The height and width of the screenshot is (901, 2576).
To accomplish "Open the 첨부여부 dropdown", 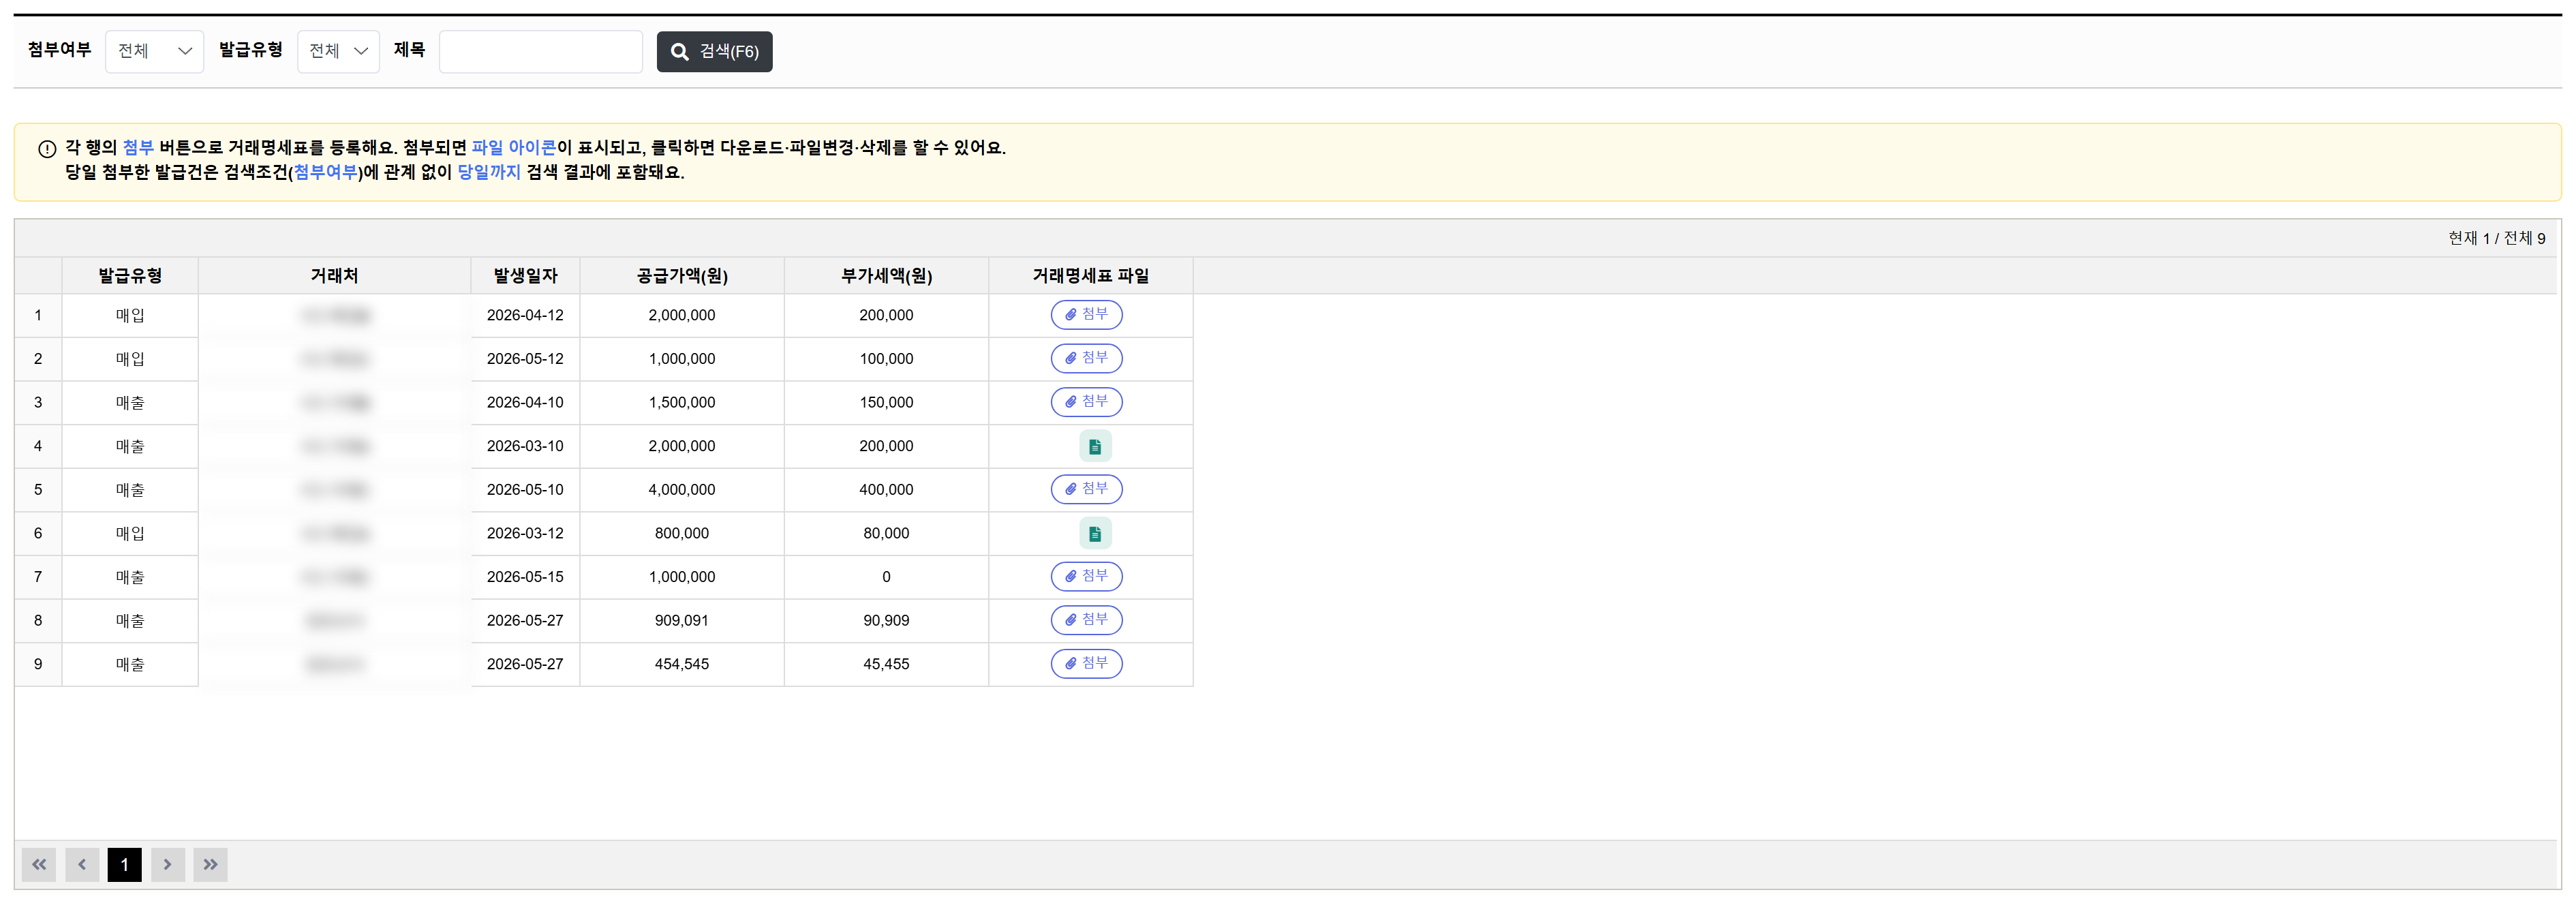I will (154, 51).
